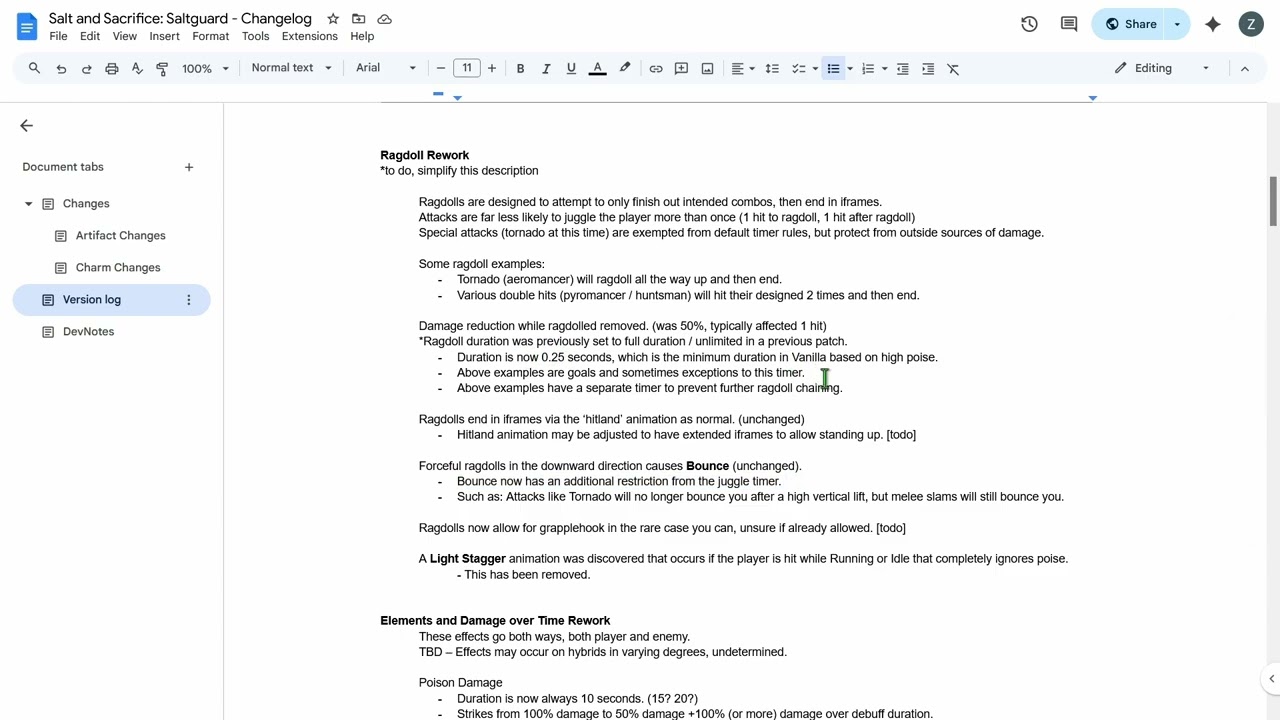Screen dimensions: 1280x720
Task: Open the Insert menu
Action: [x=164, y=36]
